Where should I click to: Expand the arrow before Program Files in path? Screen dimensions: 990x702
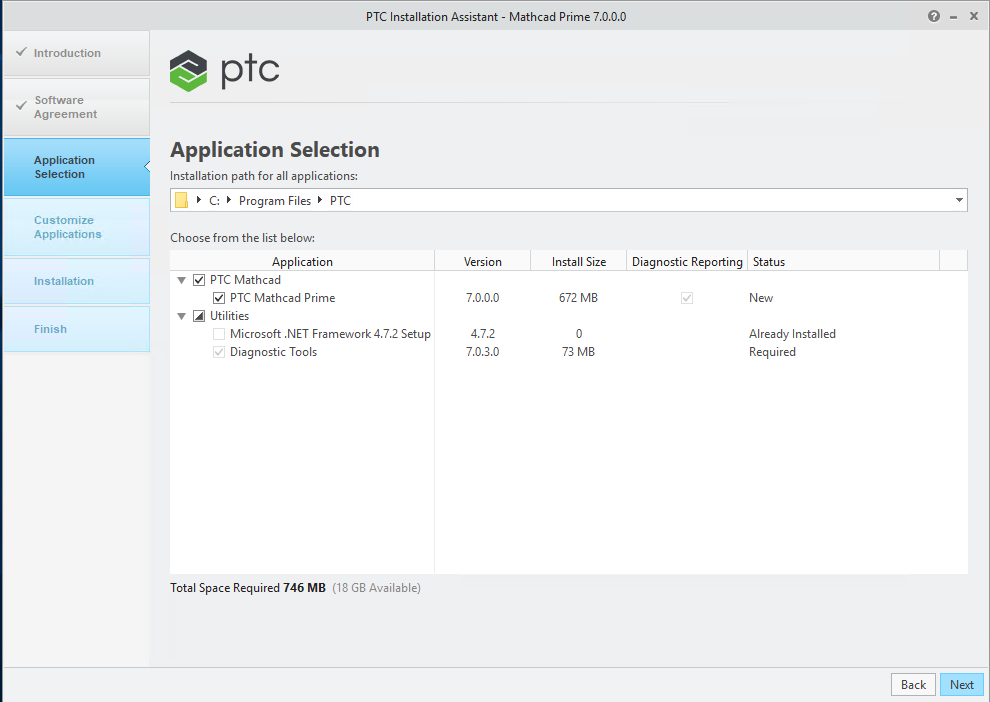click(x=229, y=200)
